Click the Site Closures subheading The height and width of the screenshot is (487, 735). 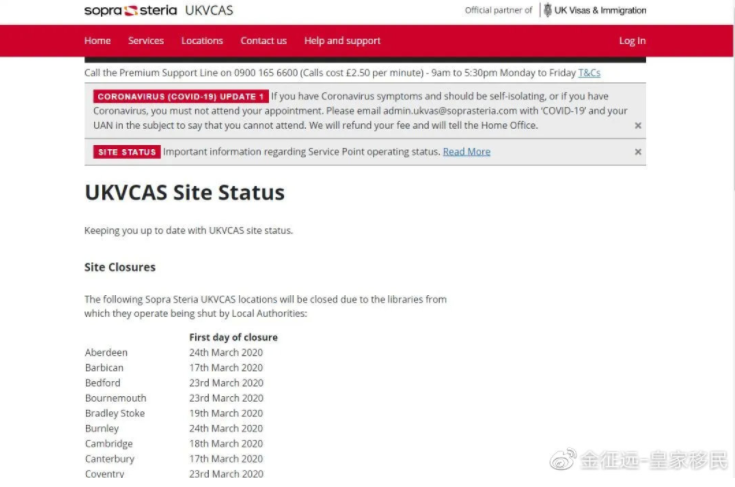point(120,267)
